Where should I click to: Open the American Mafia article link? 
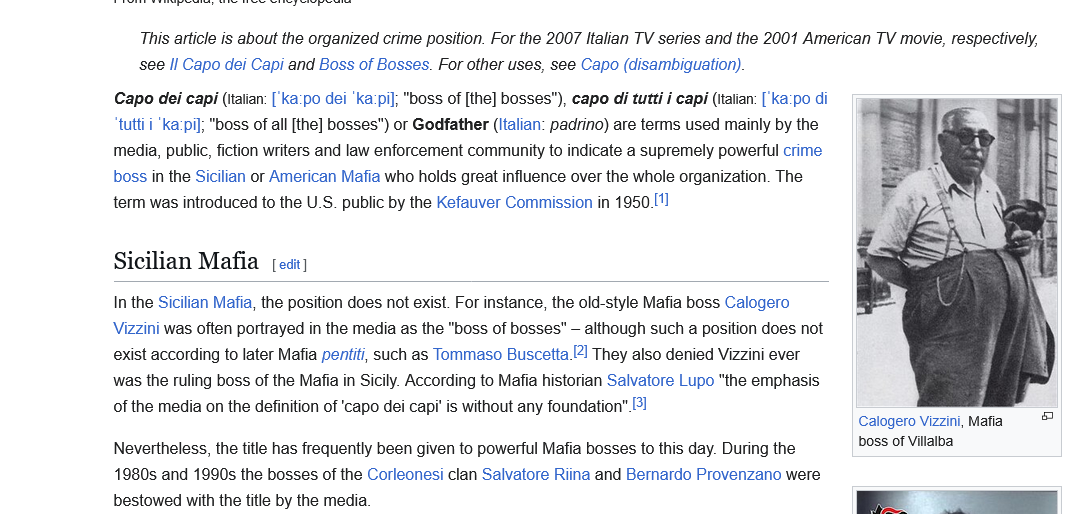324,177
